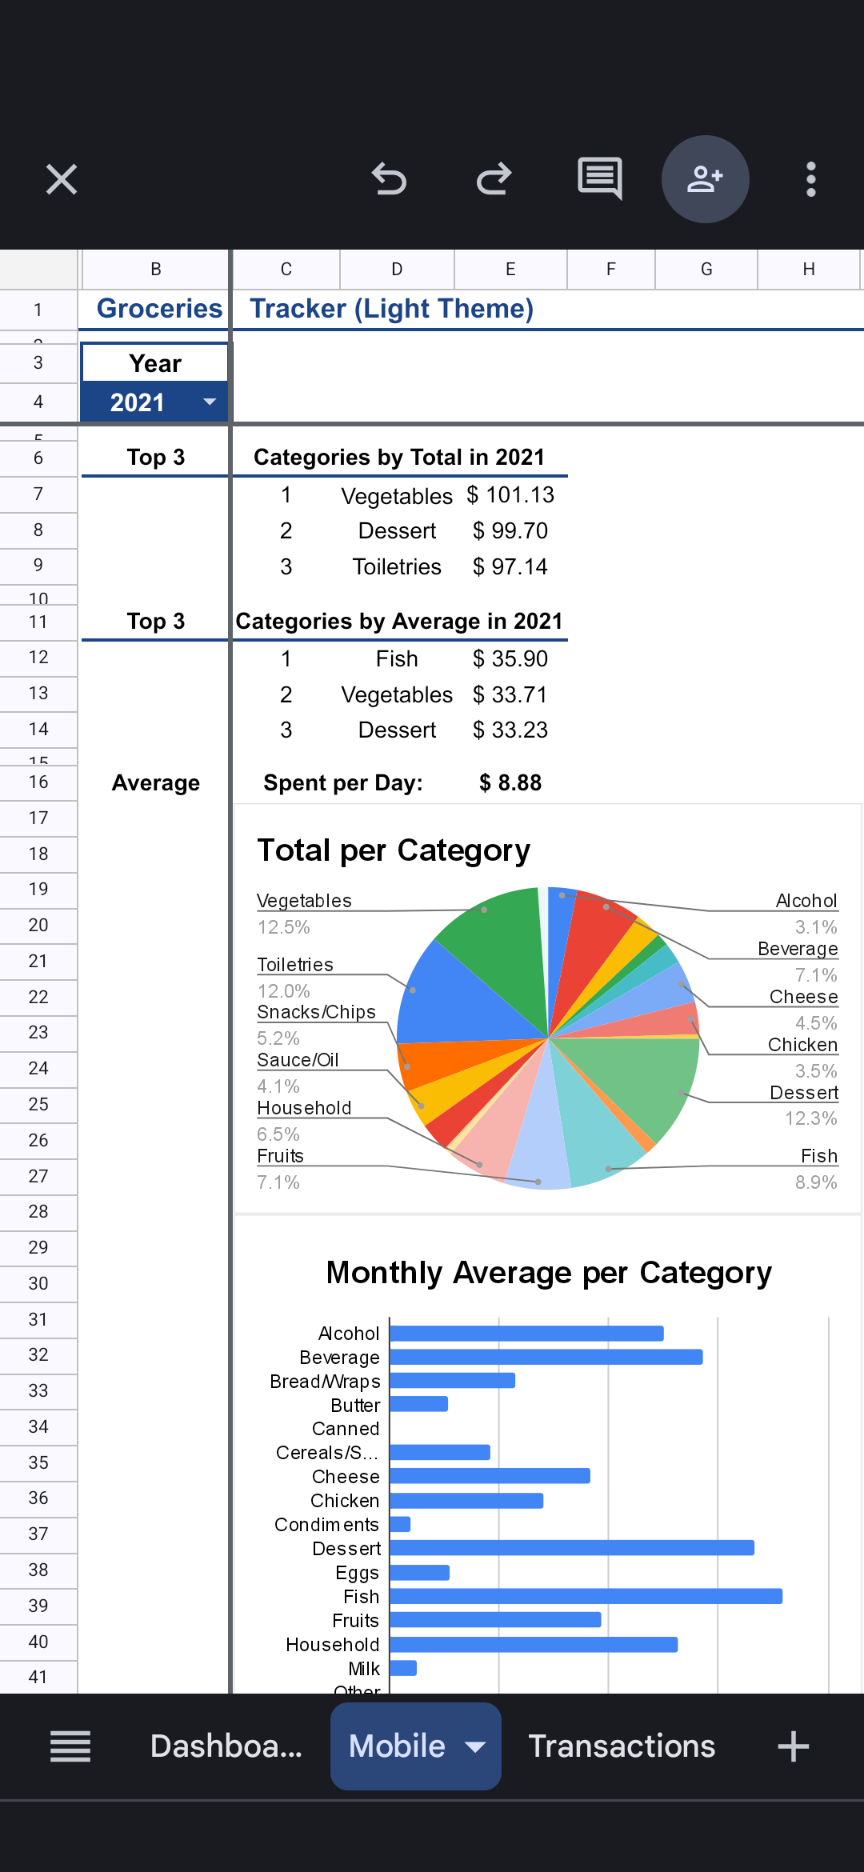
Task: Open the all sheets list icon
Action: pyautogui.click(x=71, y=1746)
